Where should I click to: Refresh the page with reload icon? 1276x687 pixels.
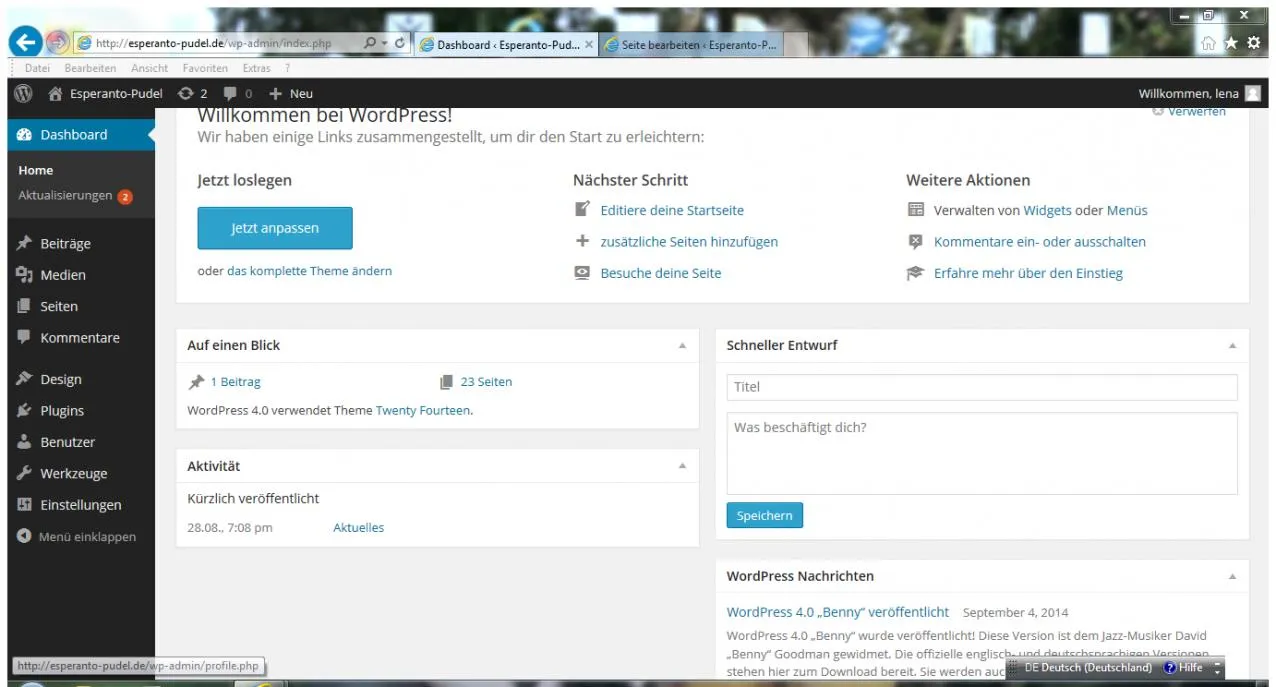click(x=400, y=44)
